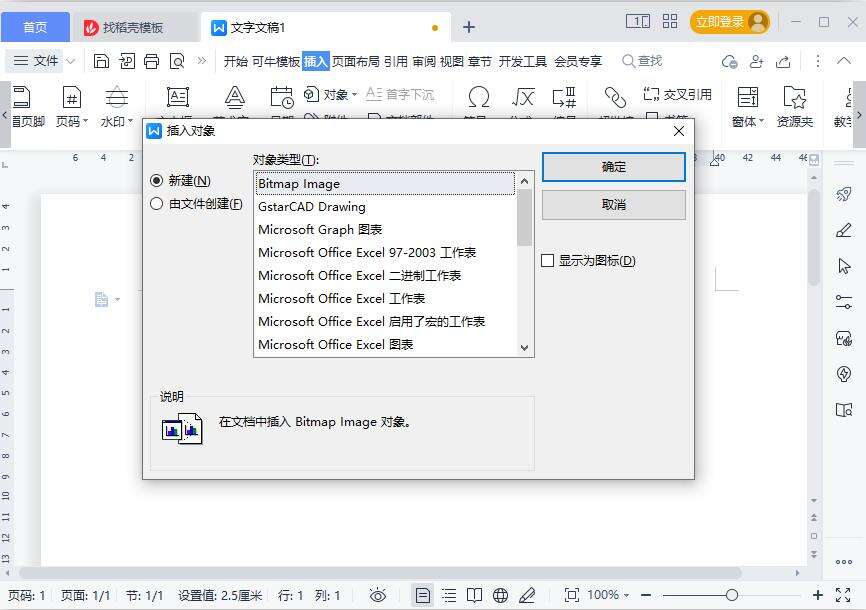
Task: Open Print Preview icon
Action: coord(177,61)
